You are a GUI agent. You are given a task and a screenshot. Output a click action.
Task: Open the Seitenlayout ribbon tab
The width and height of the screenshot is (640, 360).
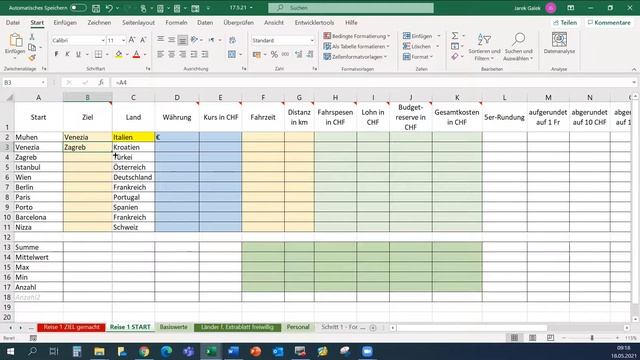138,22
